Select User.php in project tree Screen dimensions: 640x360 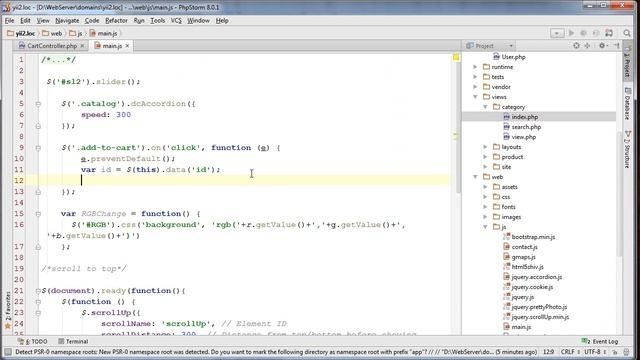(509, 57)
